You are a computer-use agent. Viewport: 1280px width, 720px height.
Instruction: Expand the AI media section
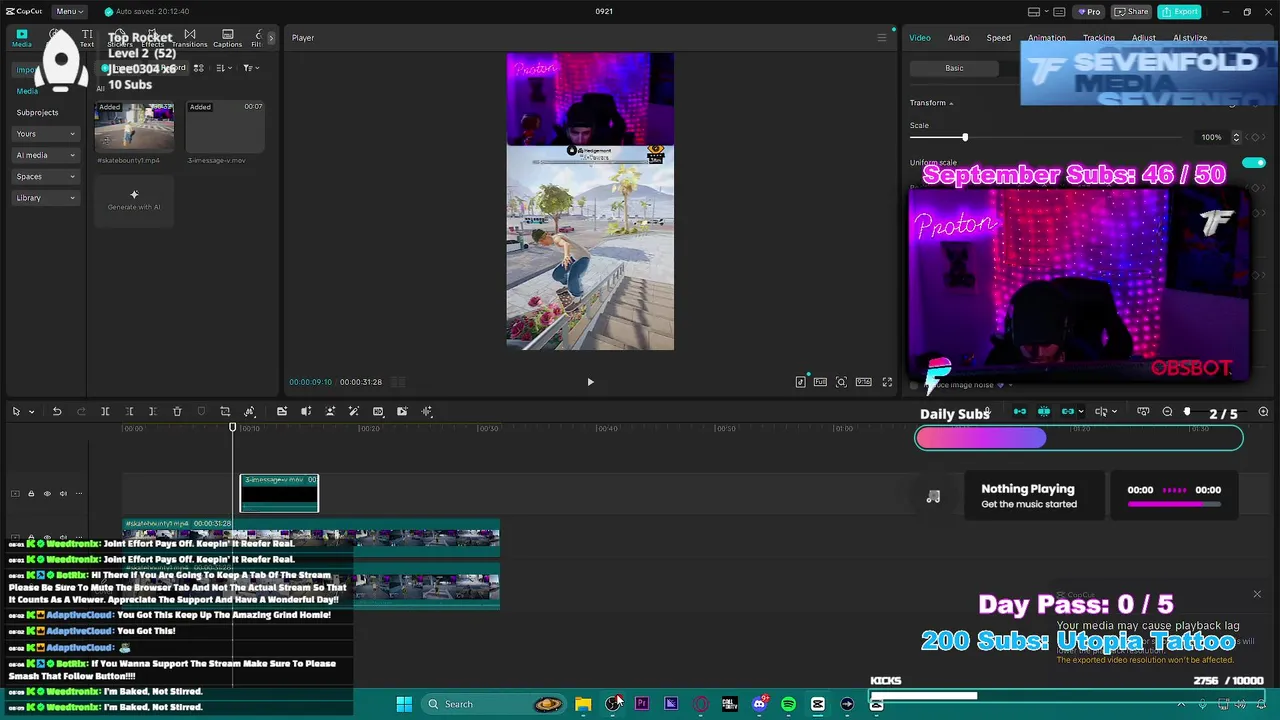(46, 155)
